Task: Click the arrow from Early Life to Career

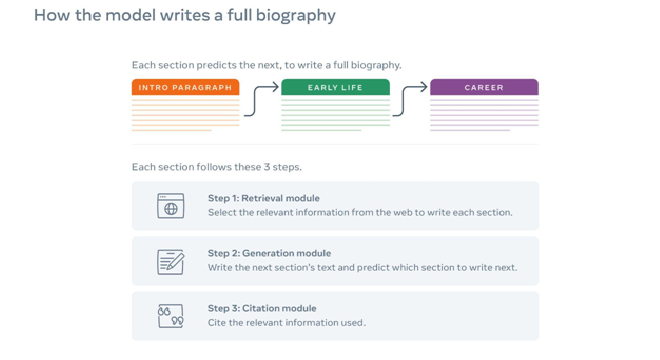Action: pyautogui.click(x=410, y=99)
